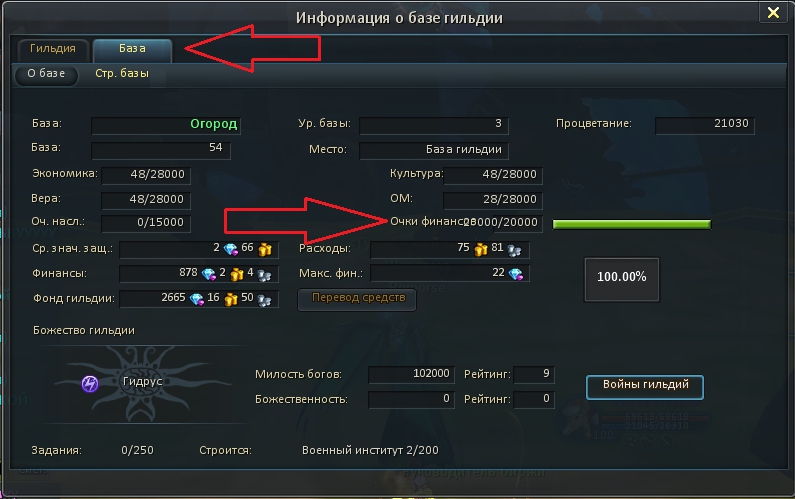Open the Стр. базы sub-tab
The width and height of the screenshot is (795, 499).
click(x=122, y=74)
